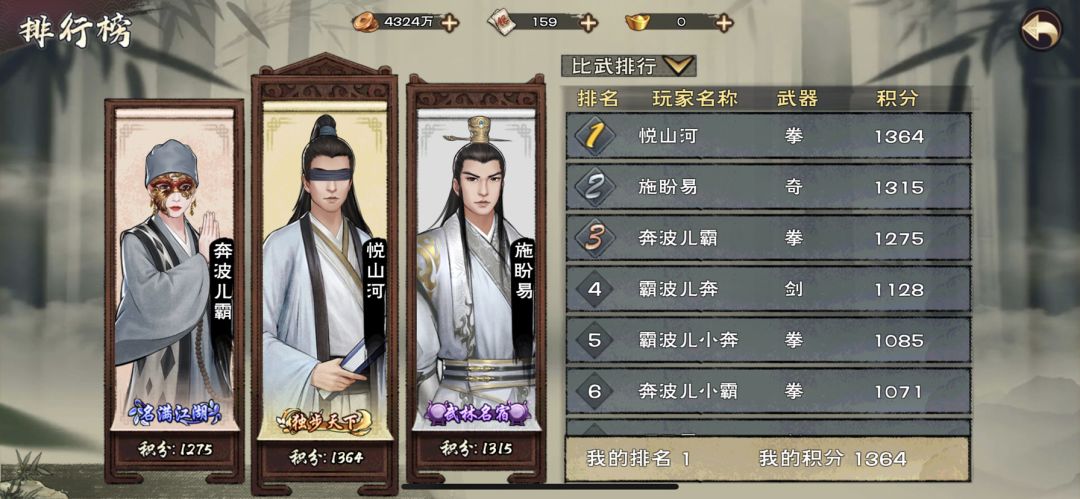Tap the rank 1 gold medal badge
This screenshot has width=1080, height=499.
[594, 136]
